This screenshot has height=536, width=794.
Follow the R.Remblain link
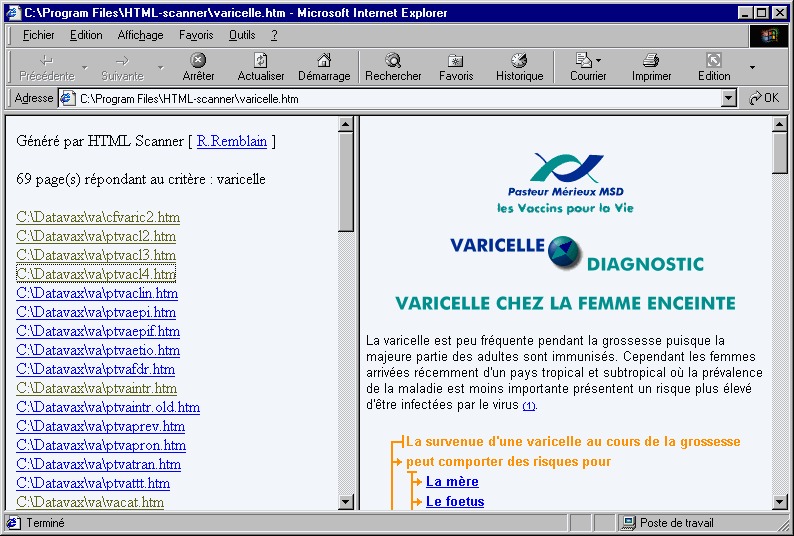click(231, 141)
